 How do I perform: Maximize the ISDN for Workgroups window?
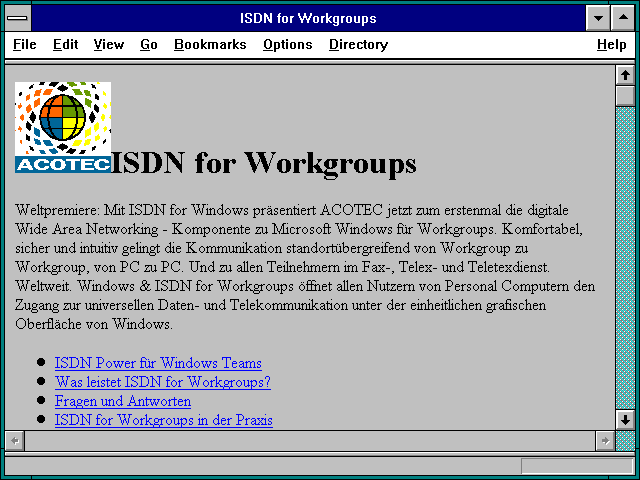click(x=623, y=18)
